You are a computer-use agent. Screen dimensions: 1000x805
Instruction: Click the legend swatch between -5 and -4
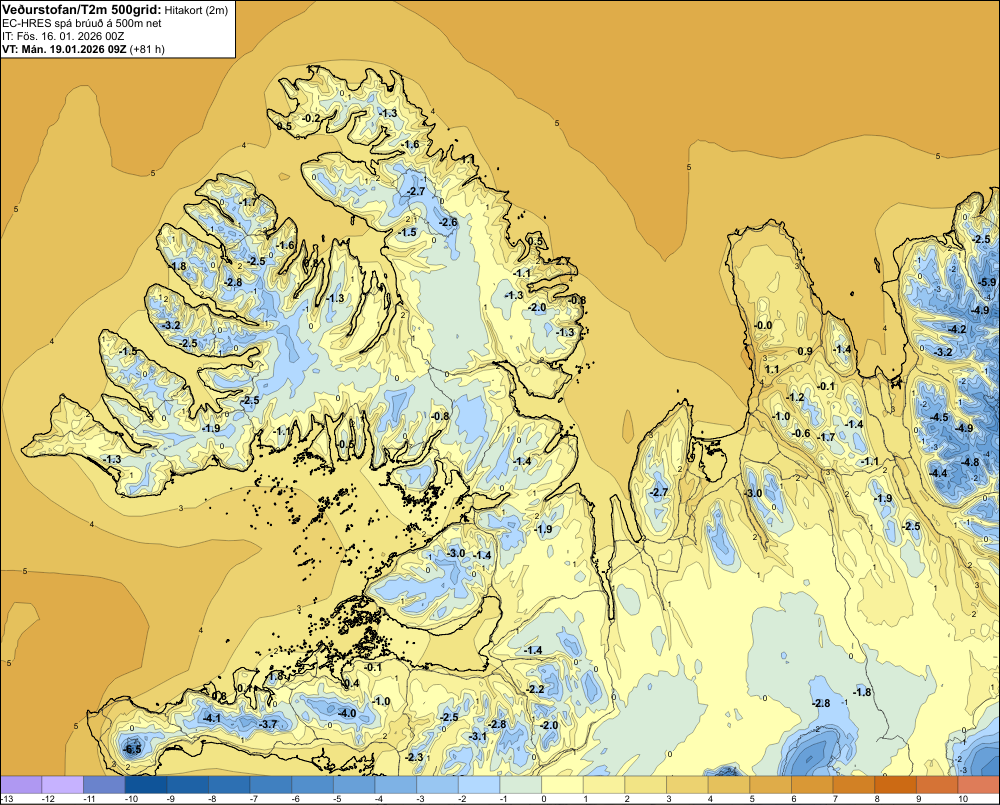click(x=354, y=785)
